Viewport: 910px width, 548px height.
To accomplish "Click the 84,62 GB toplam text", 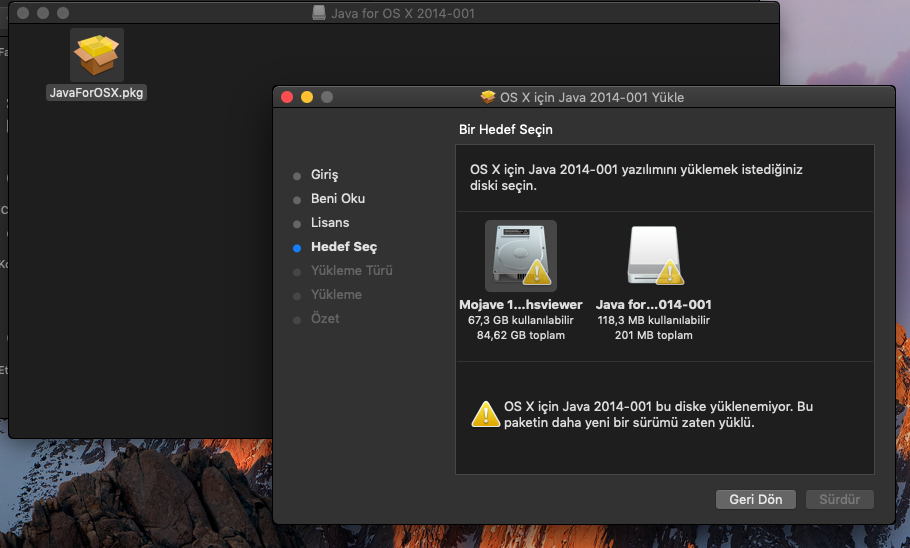I will coord(521,336).
